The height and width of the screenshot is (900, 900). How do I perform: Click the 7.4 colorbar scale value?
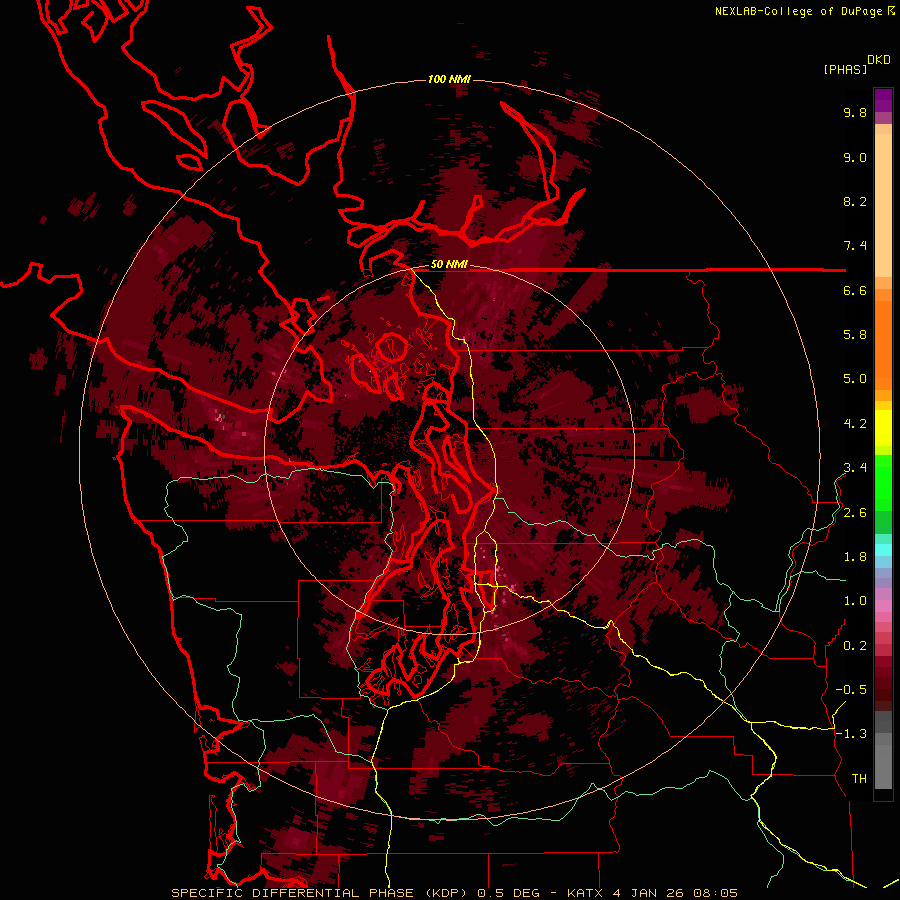click(855, 246)
